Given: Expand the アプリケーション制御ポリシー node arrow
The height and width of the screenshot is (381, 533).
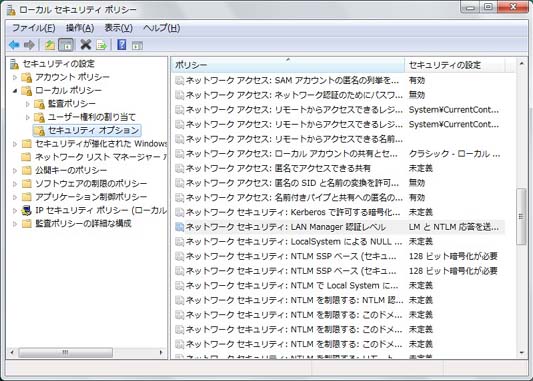Looking at the screenshot, I should click(x=15, y=197).
